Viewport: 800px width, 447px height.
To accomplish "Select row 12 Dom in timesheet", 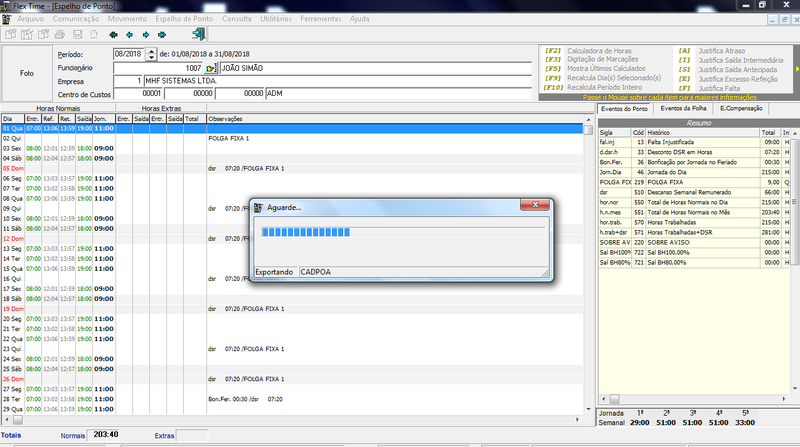I will pyautogui.click(x=292, y=239).
